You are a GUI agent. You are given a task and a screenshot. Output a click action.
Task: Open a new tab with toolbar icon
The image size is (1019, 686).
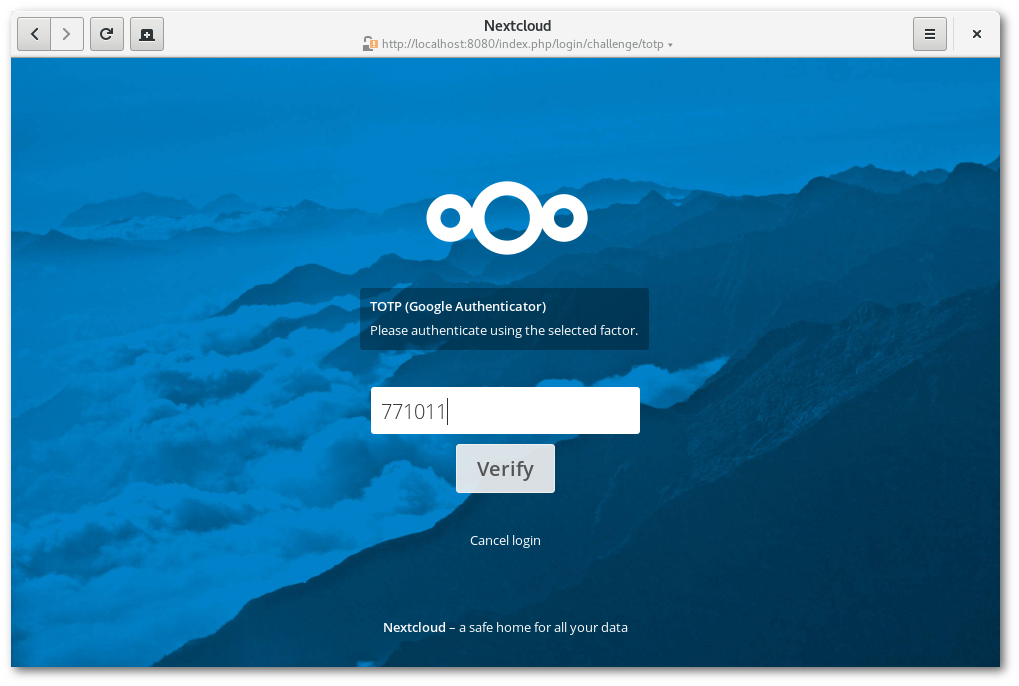pyautogui.click(x=147, y=34)
